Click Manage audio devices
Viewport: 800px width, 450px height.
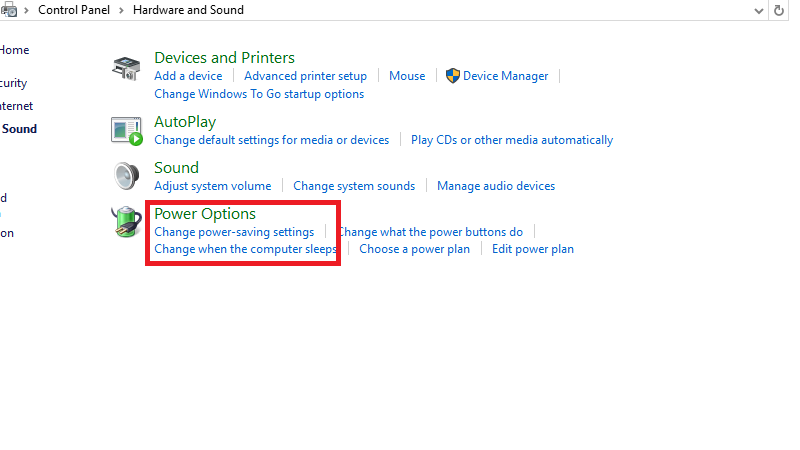pos(495,186)
